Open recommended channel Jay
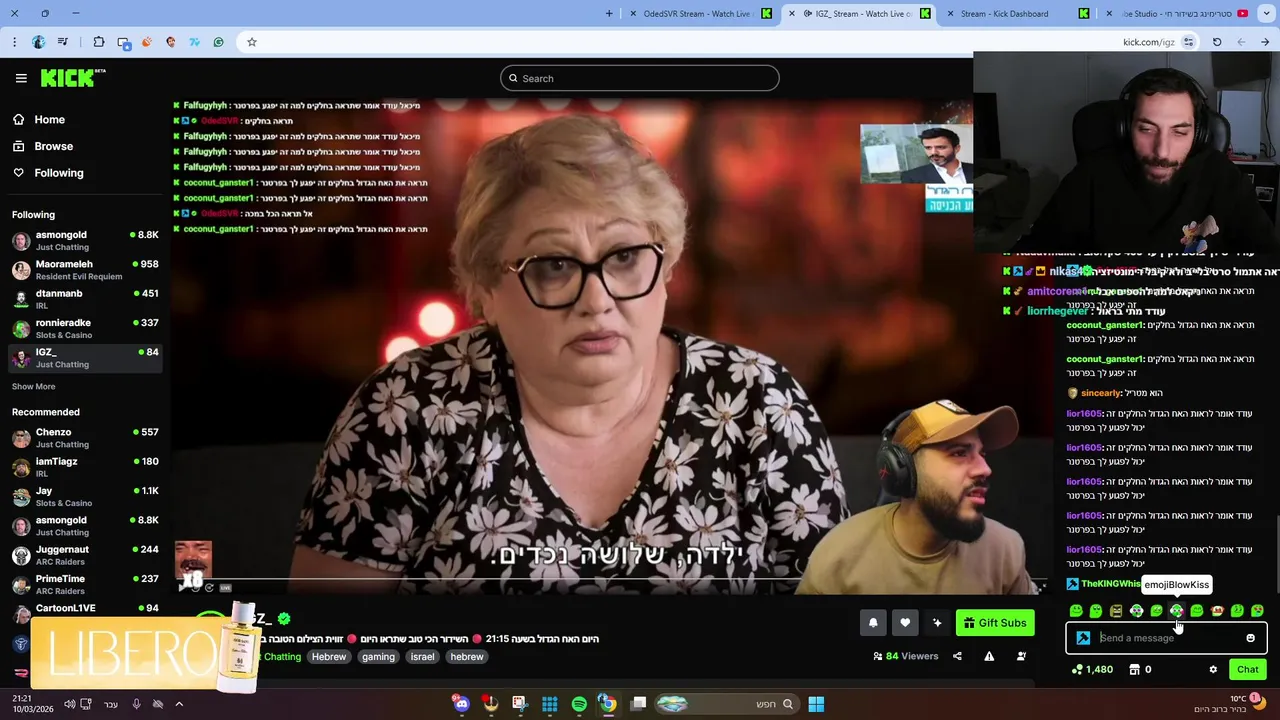 (x=84, y=497)
